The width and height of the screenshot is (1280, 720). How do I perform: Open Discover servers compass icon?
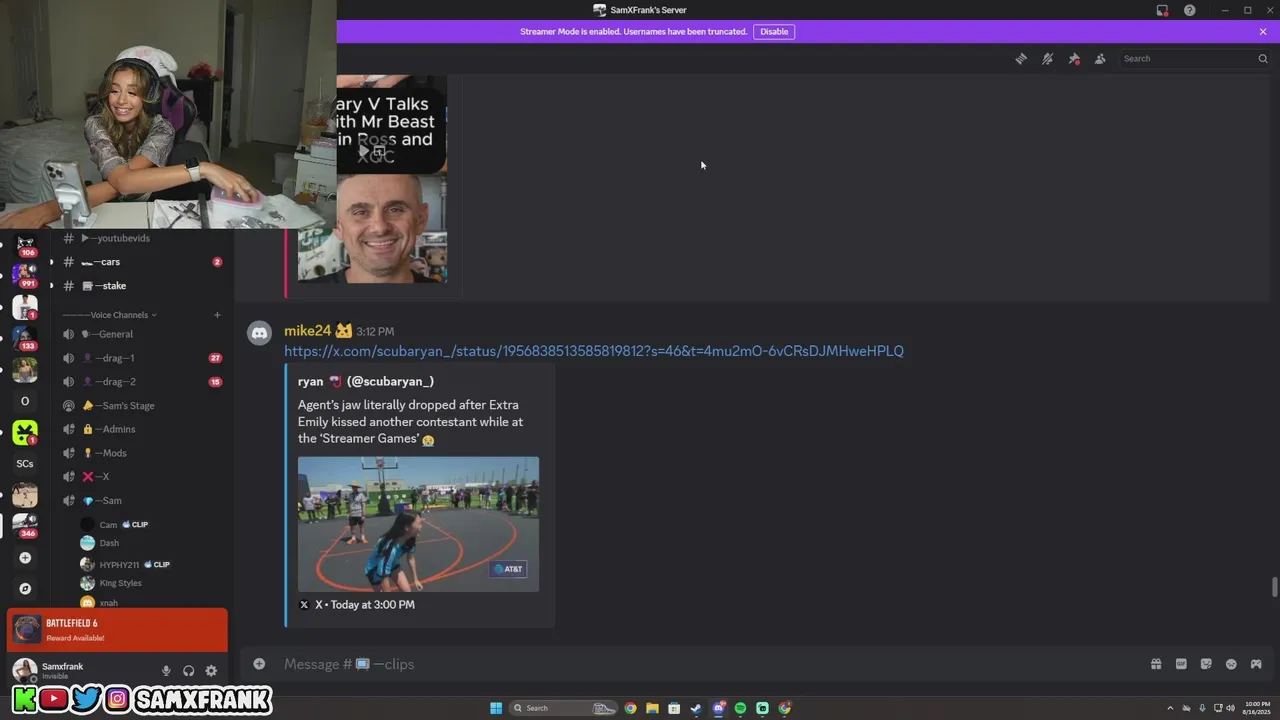(x=25, y=589)
